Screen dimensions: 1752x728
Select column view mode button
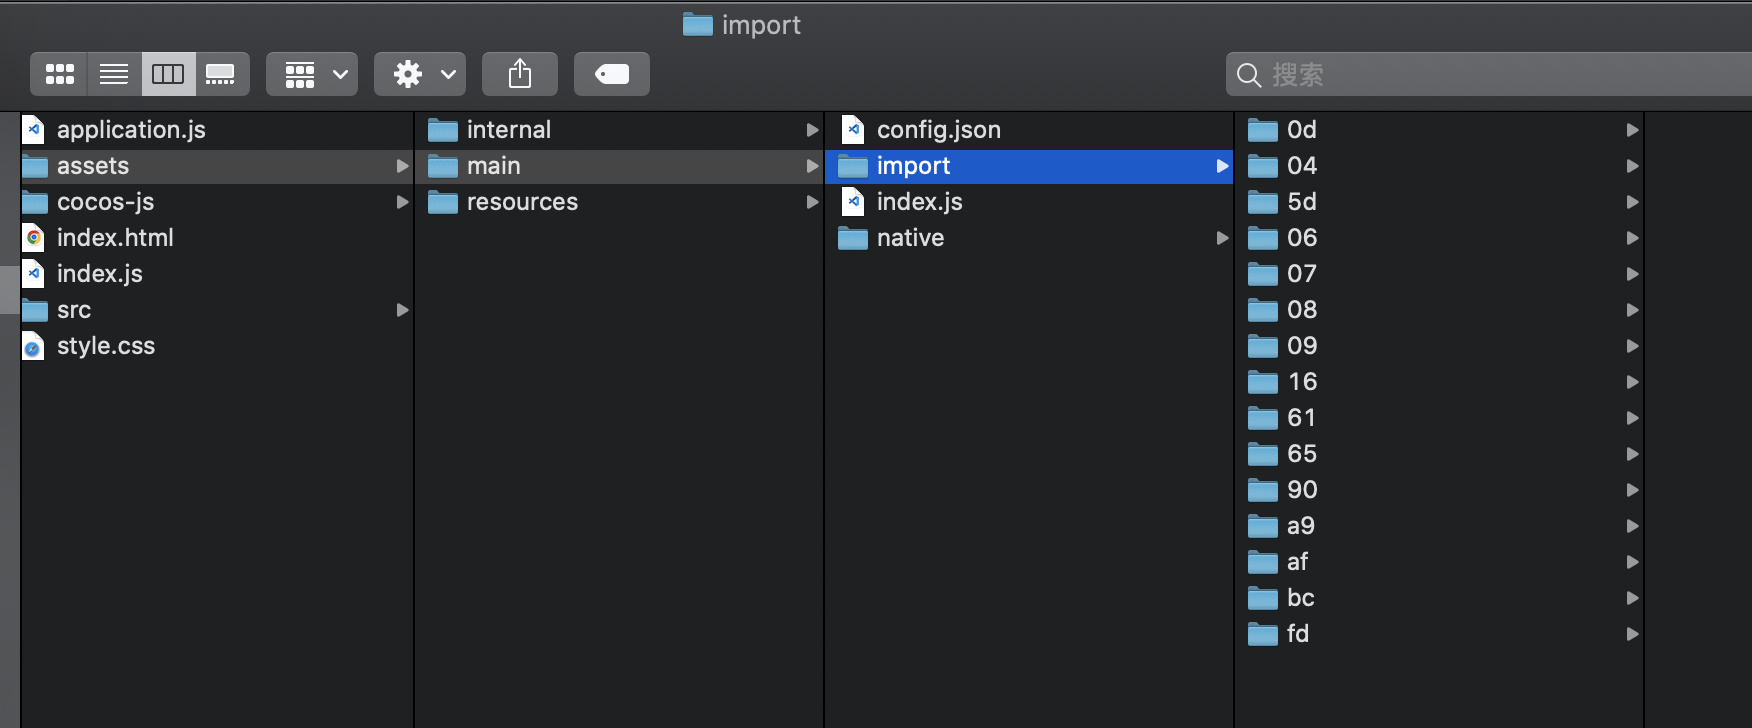(x=168, y=74)
